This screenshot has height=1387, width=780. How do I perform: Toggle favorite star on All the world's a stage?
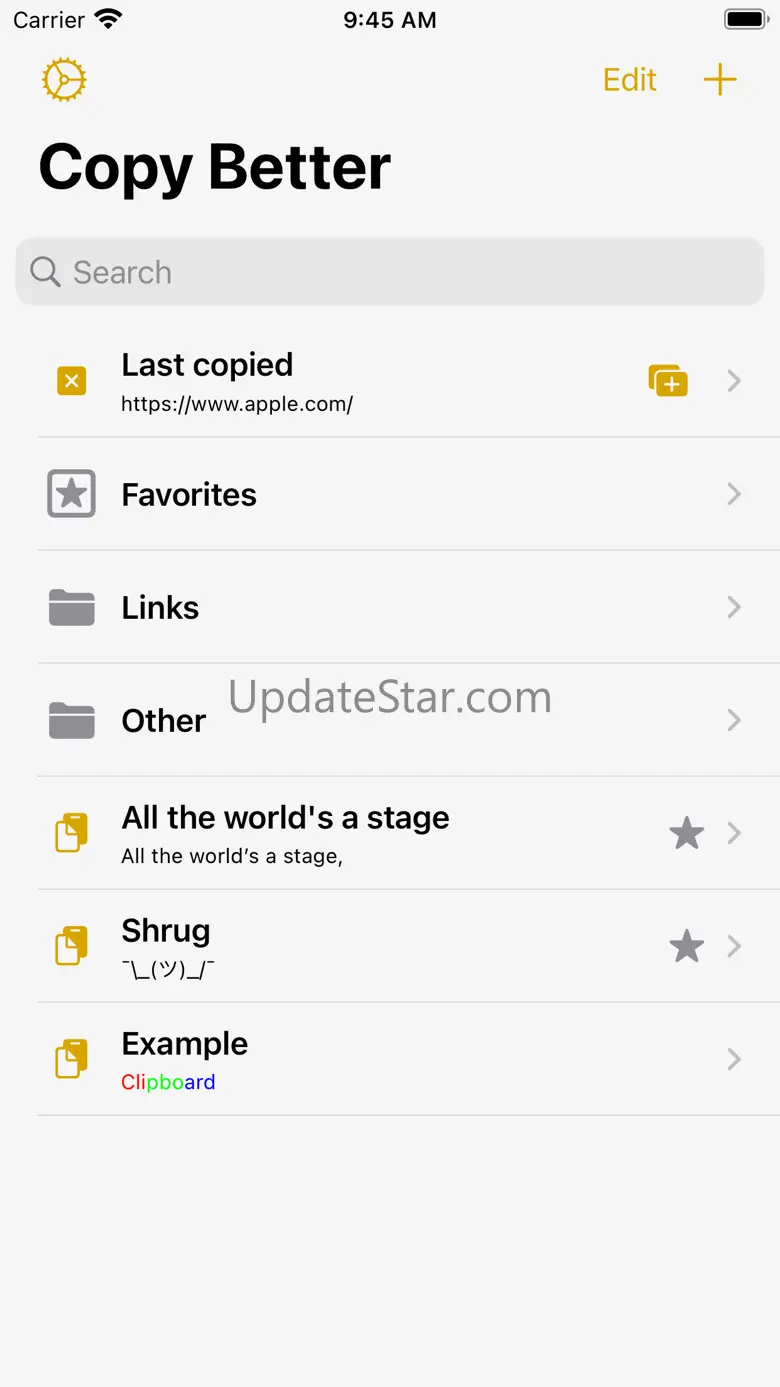click(686, 833)
